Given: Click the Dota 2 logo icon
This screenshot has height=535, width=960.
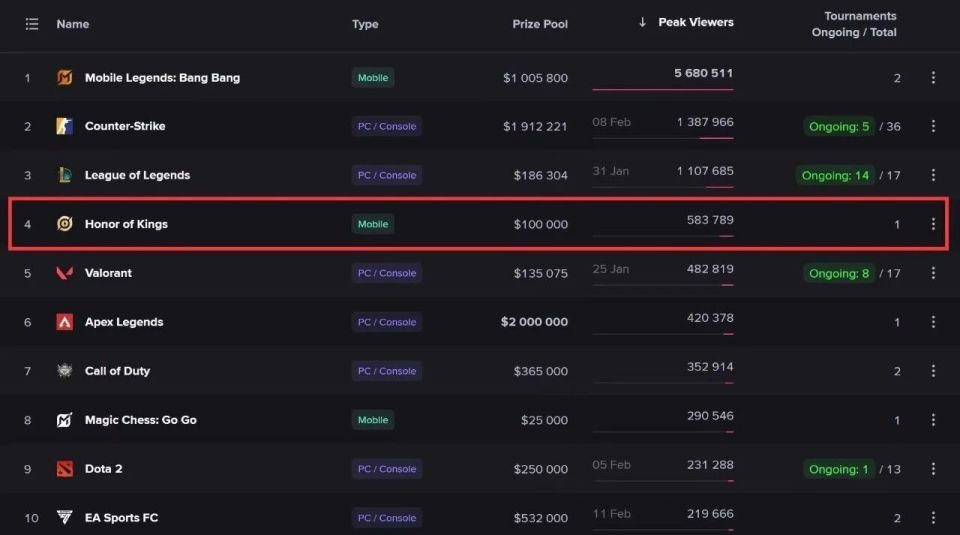Looking at the screenshot, I should [x=65, y=469].
